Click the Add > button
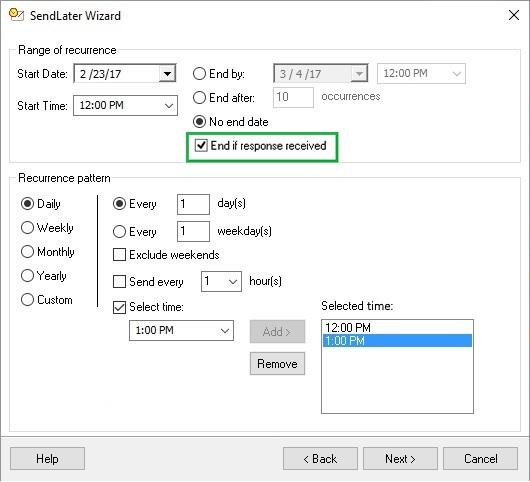 click(x=278, y=332)
